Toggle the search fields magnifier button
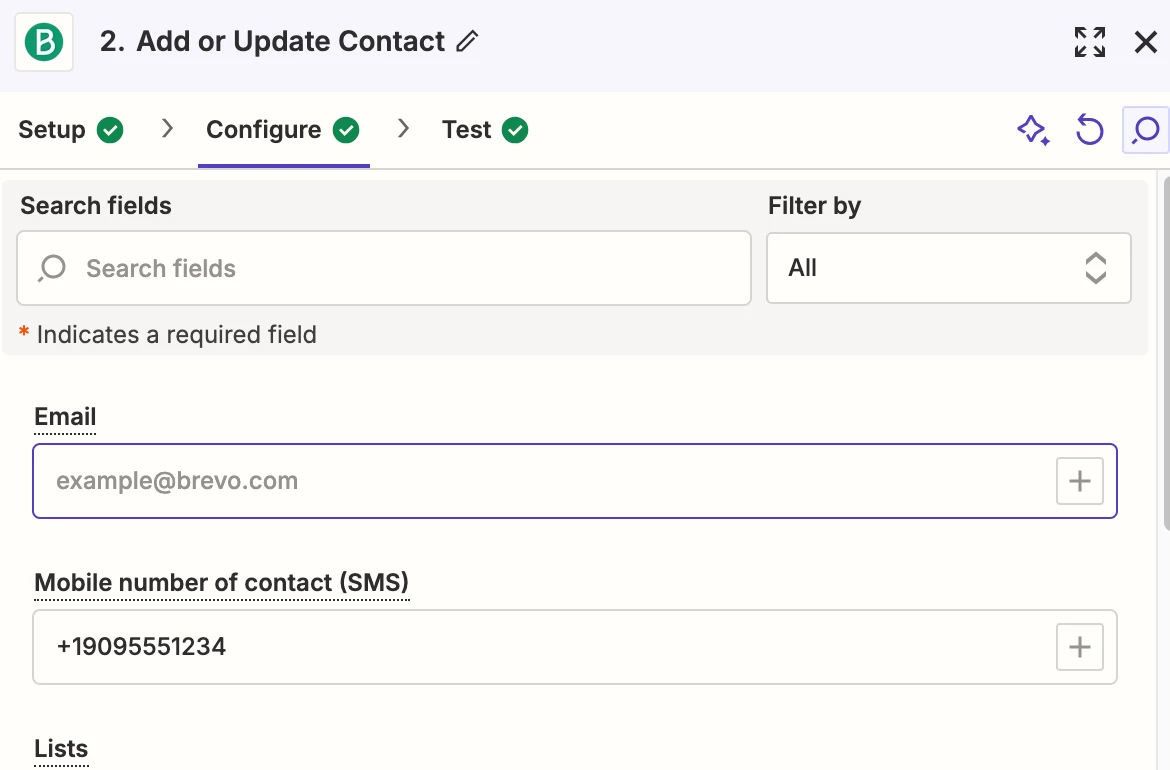1170x770 pixels. point(1145,130)
